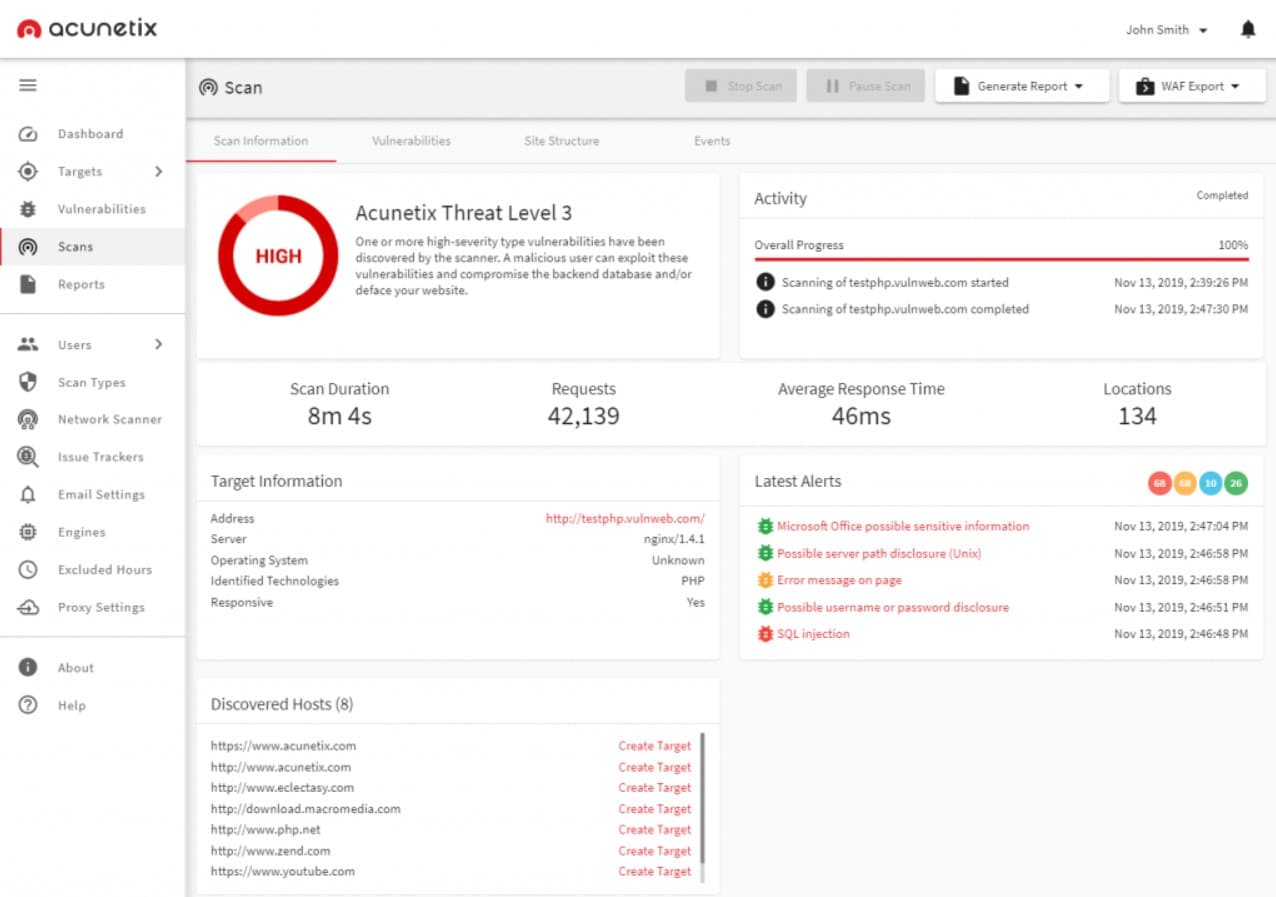Click the Issue Trackers magnifier icon
The width and height of the screenshot is (1276, 897).
[x=28, y=457]
